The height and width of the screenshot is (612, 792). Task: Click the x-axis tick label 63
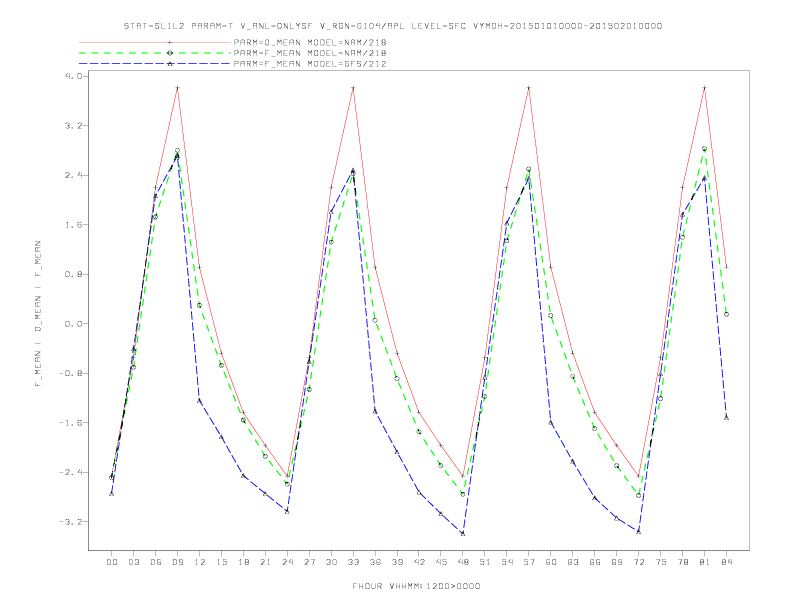click(573, 562)
